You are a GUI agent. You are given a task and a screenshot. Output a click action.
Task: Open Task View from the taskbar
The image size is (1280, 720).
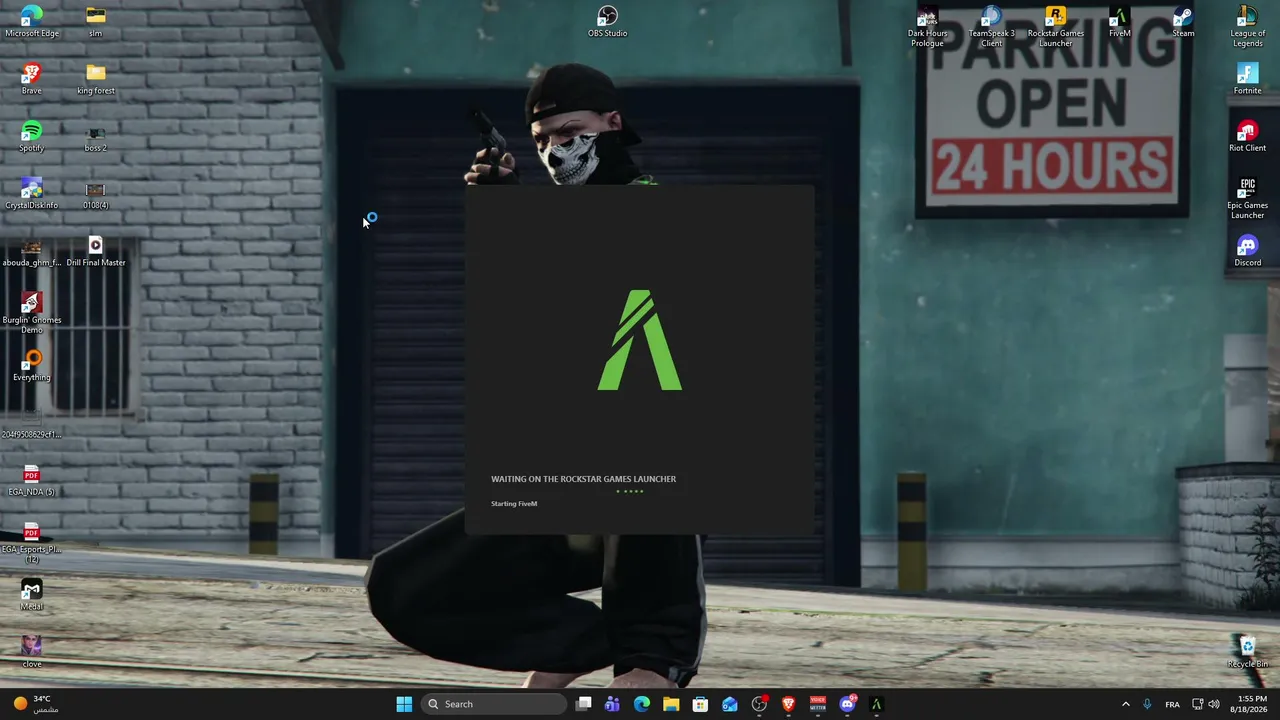tap(584, 704)
